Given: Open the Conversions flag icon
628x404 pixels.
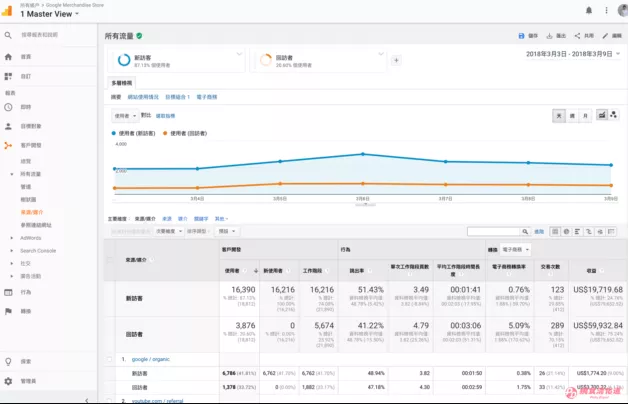Looking at the screenshot, I should point(8,311).
